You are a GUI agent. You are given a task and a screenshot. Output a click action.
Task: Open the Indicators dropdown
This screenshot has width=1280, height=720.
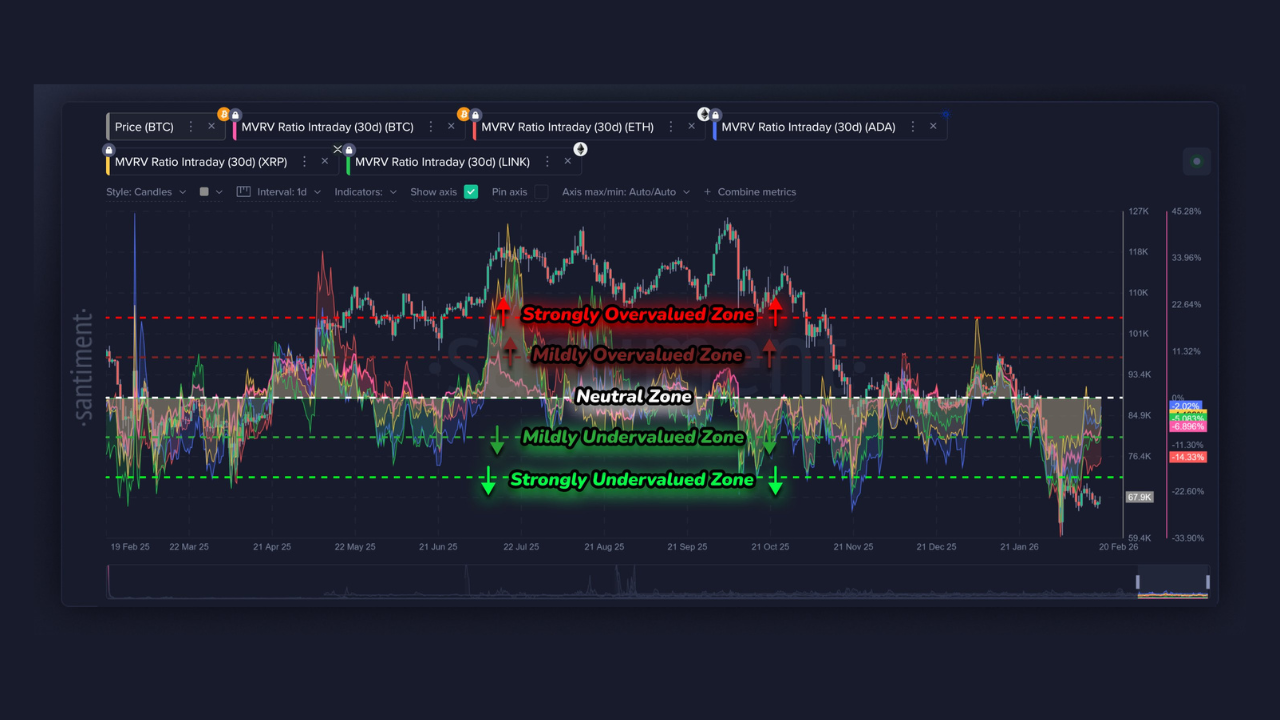[365, 192]
